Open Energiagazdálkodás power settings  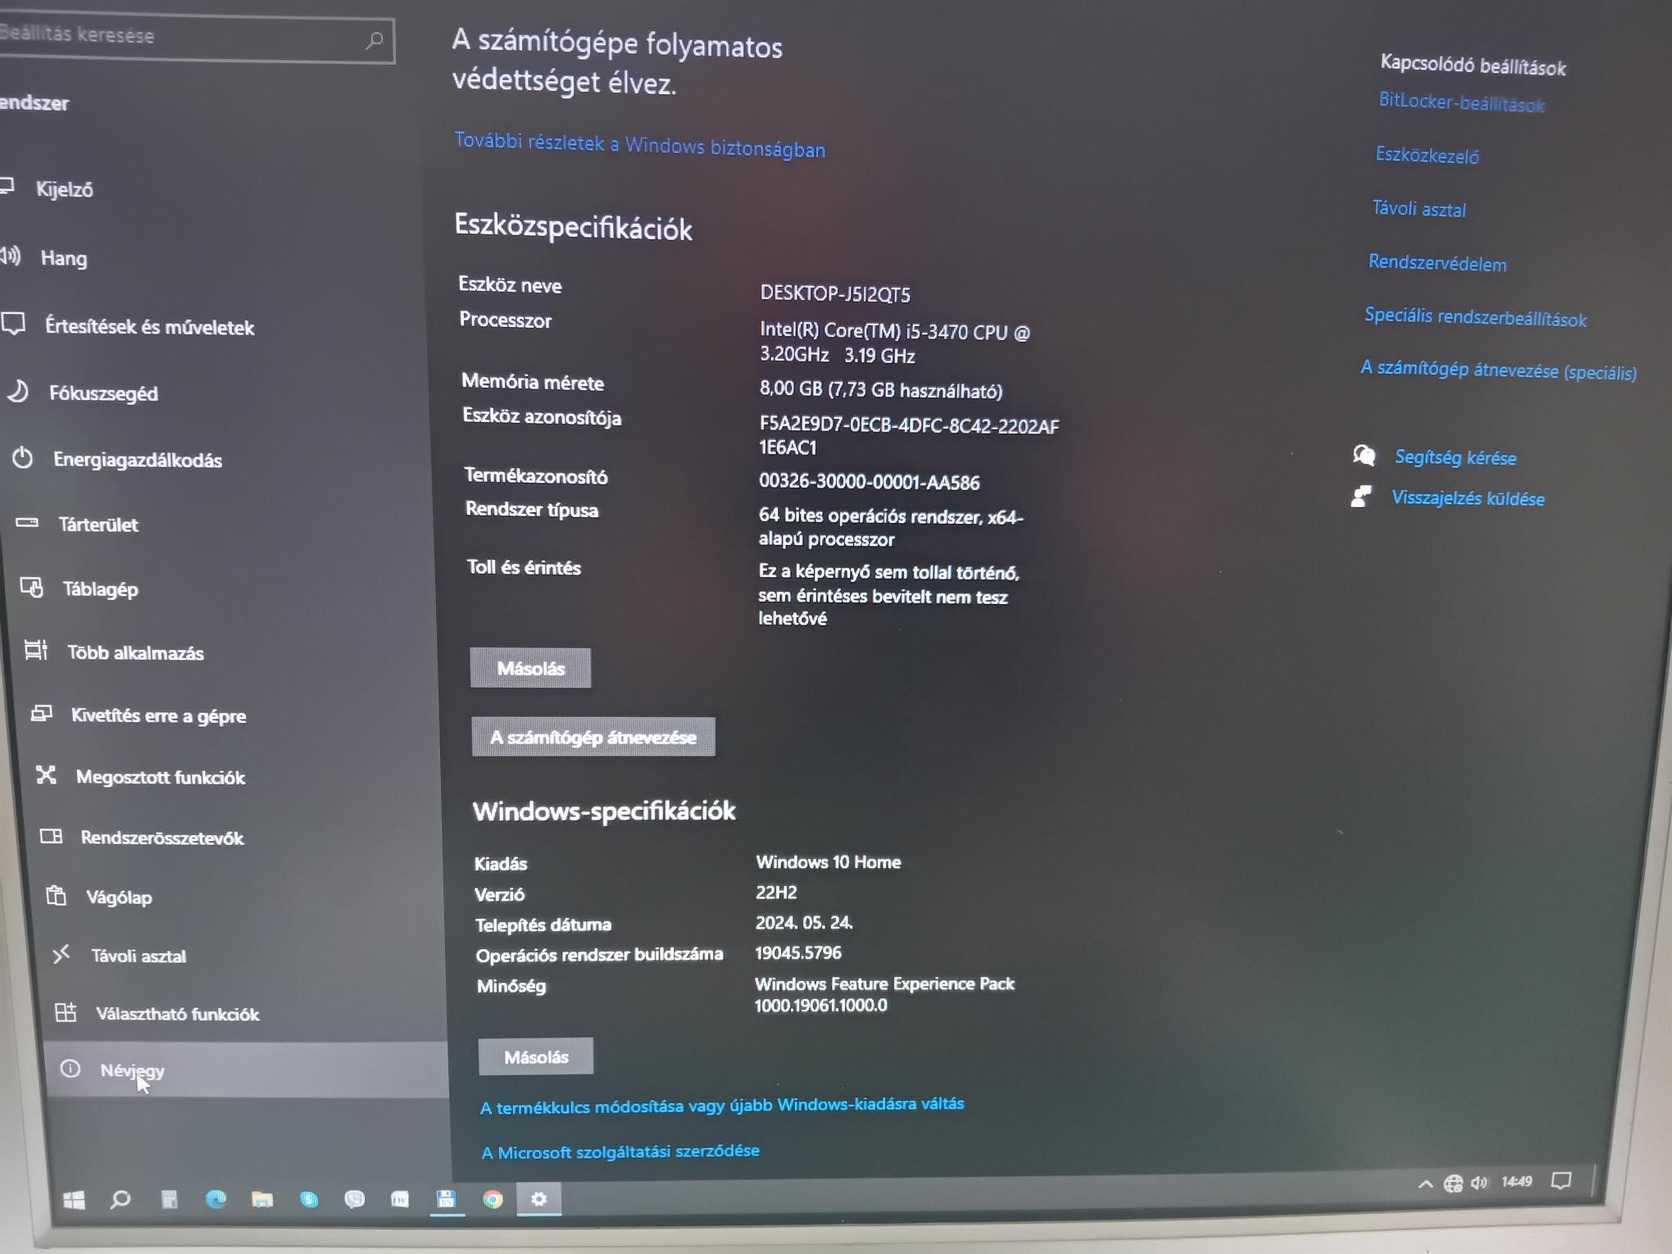(137, 460)
